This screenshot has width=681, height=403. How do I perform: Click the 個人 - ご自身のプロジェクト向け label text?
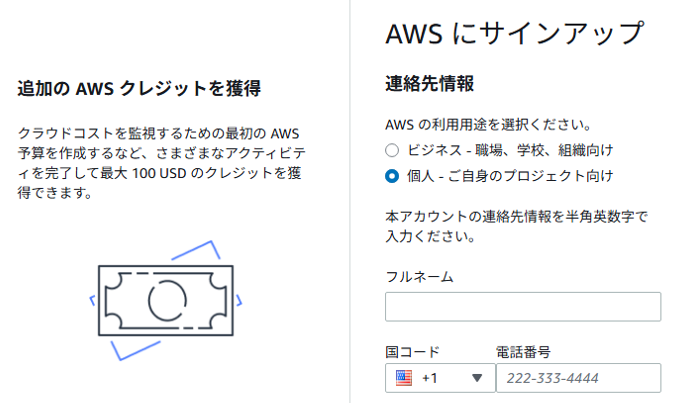510,176
